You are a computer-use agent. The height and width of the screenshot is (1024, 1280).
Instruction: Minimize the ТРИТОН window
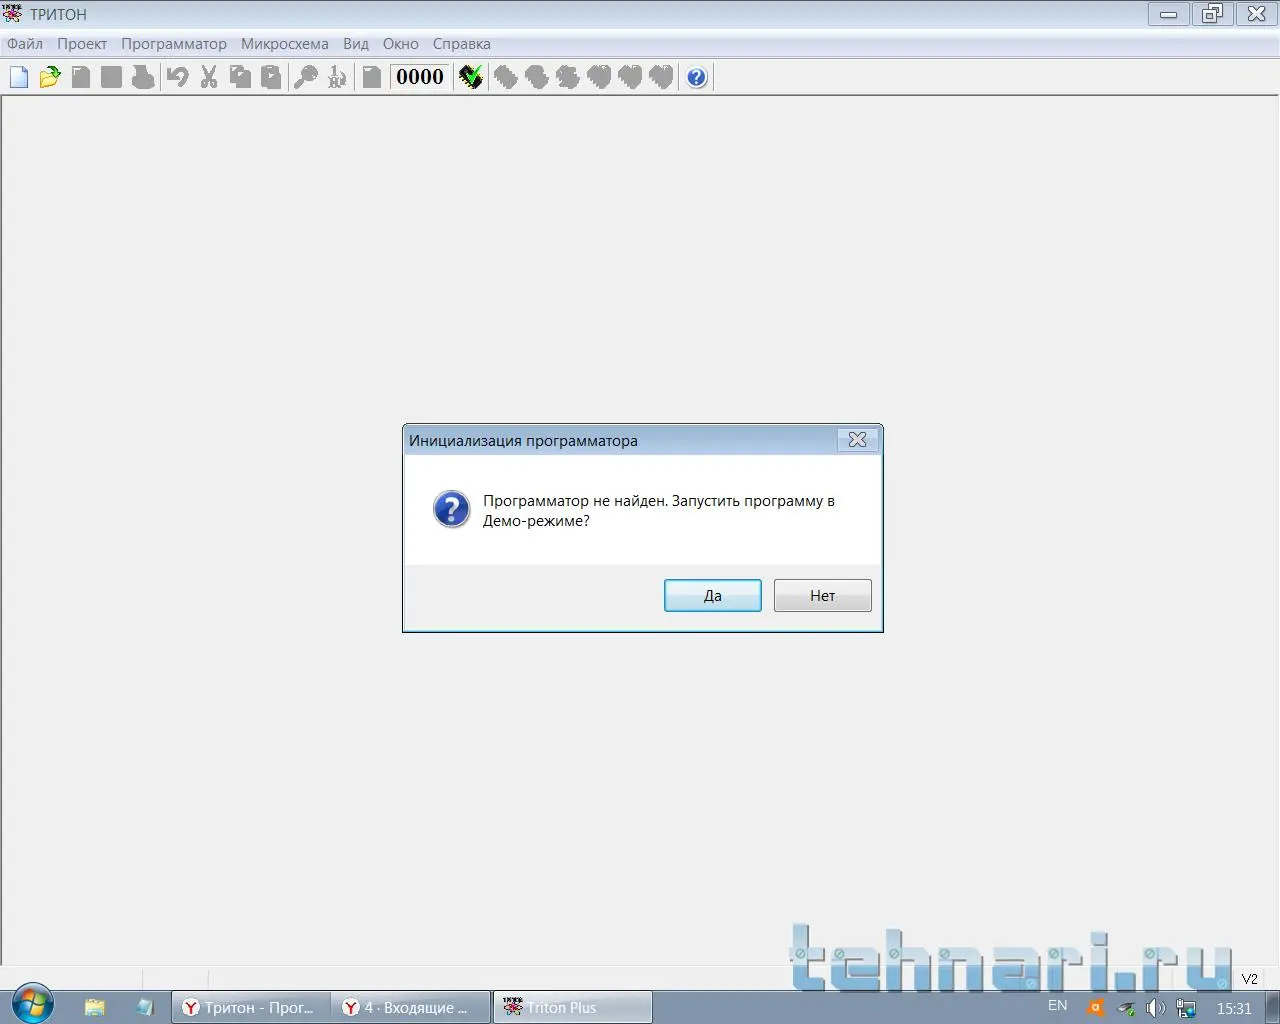1168,14
